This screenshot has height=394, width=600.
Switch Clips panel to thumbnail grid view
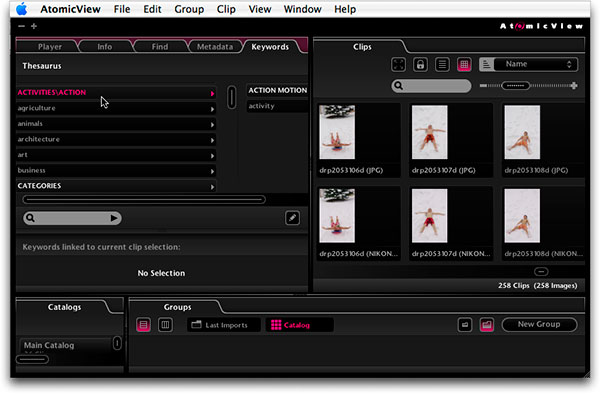464,64
